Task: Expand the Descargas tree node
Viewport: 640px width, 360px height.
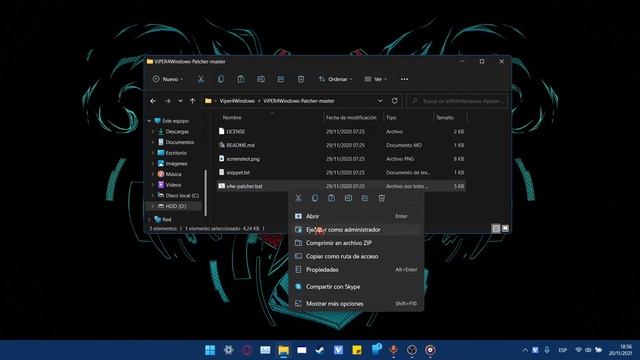Action: click(x=153, y=132)
